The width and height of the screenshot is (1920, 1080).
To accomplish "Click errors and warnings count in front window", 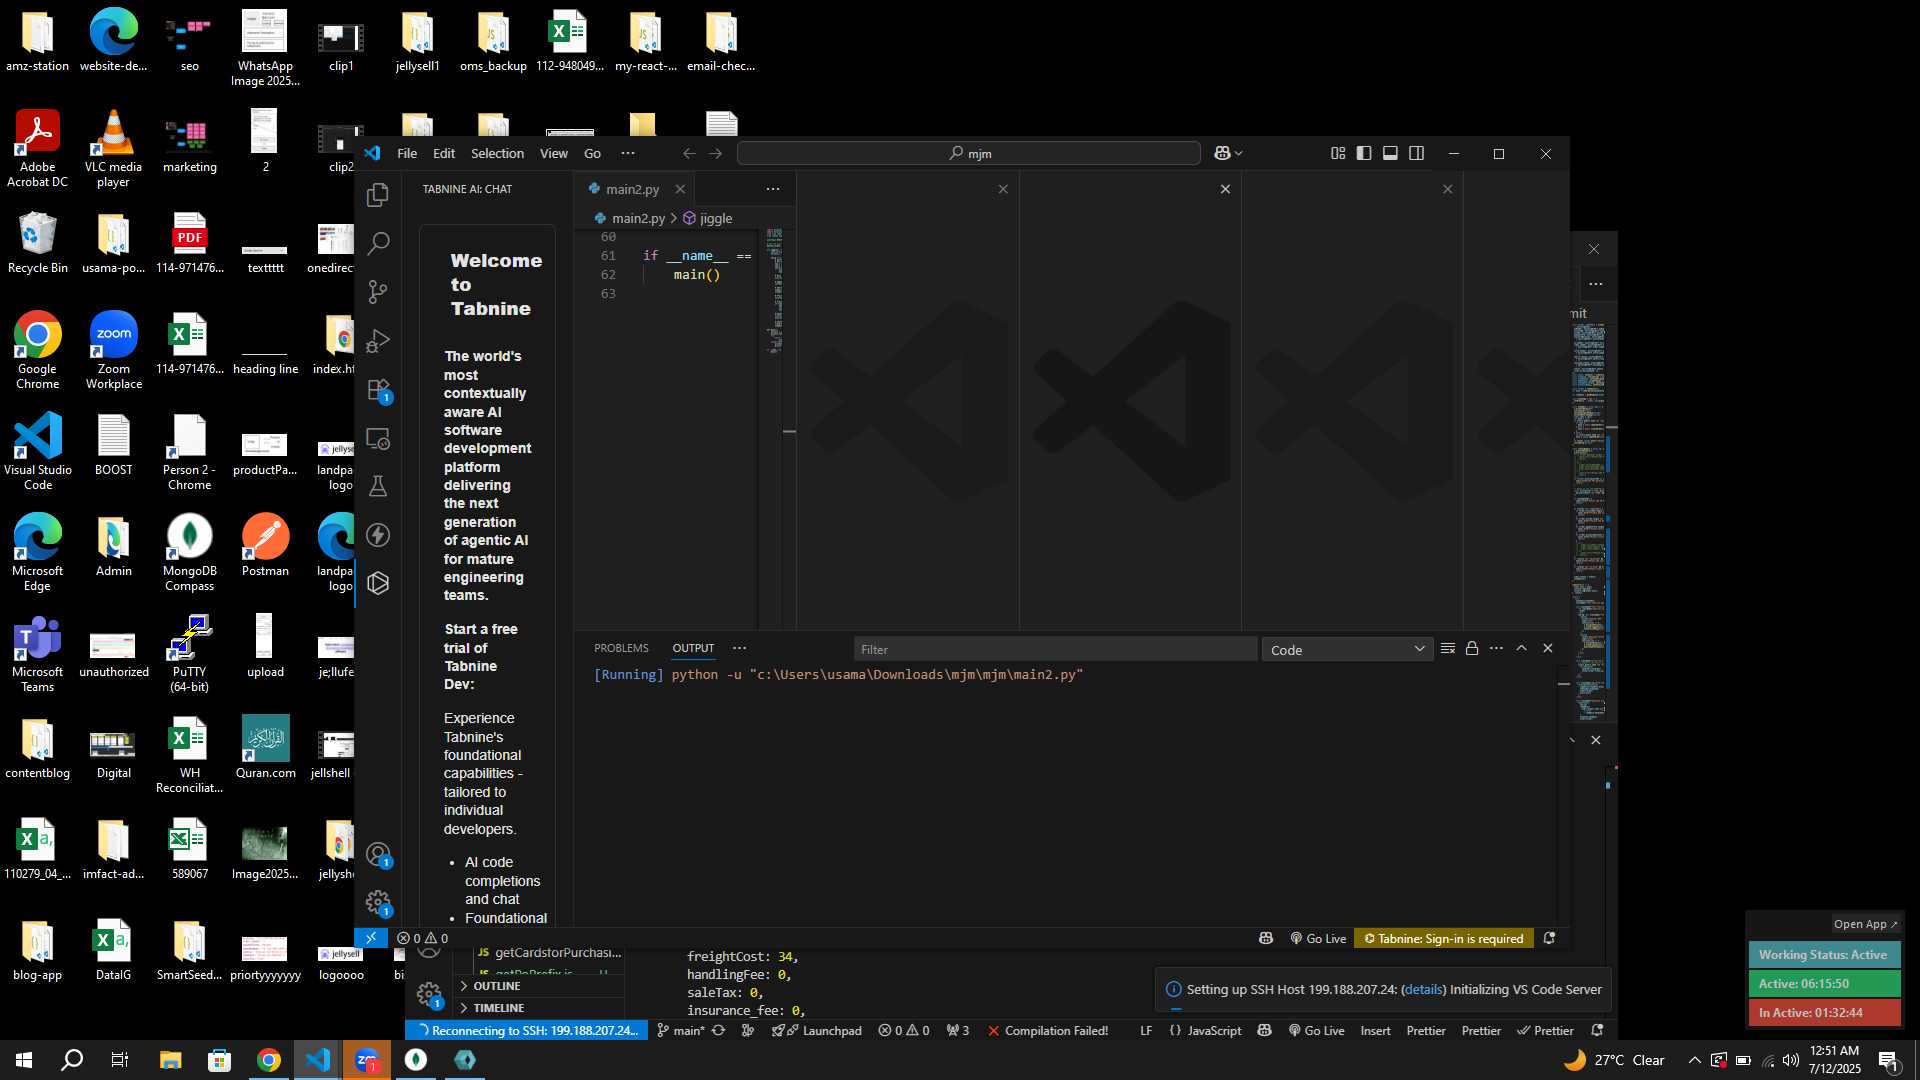I will point(422,938).
